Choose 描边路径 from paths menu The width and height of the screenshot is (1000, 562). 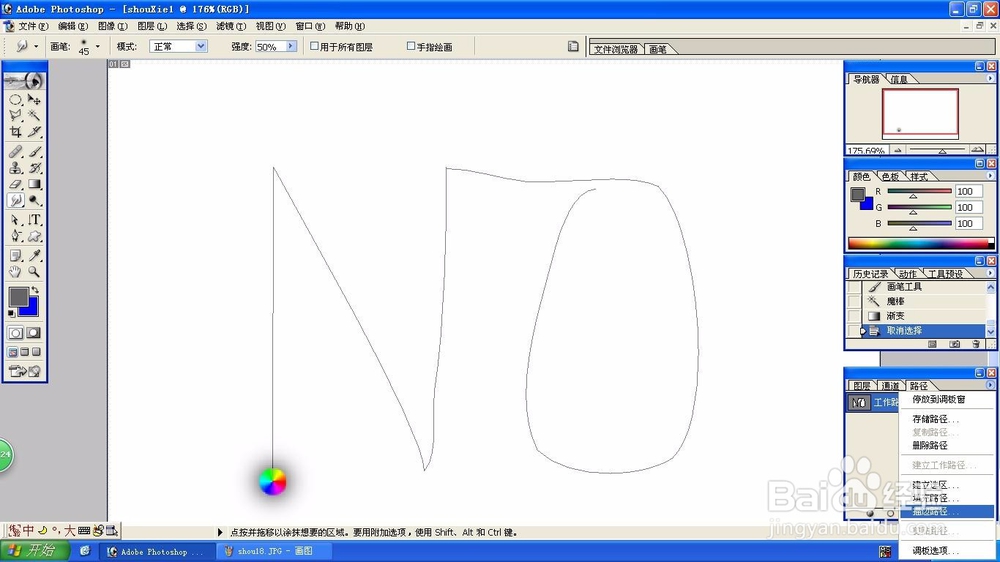click(x=946, y=512)
